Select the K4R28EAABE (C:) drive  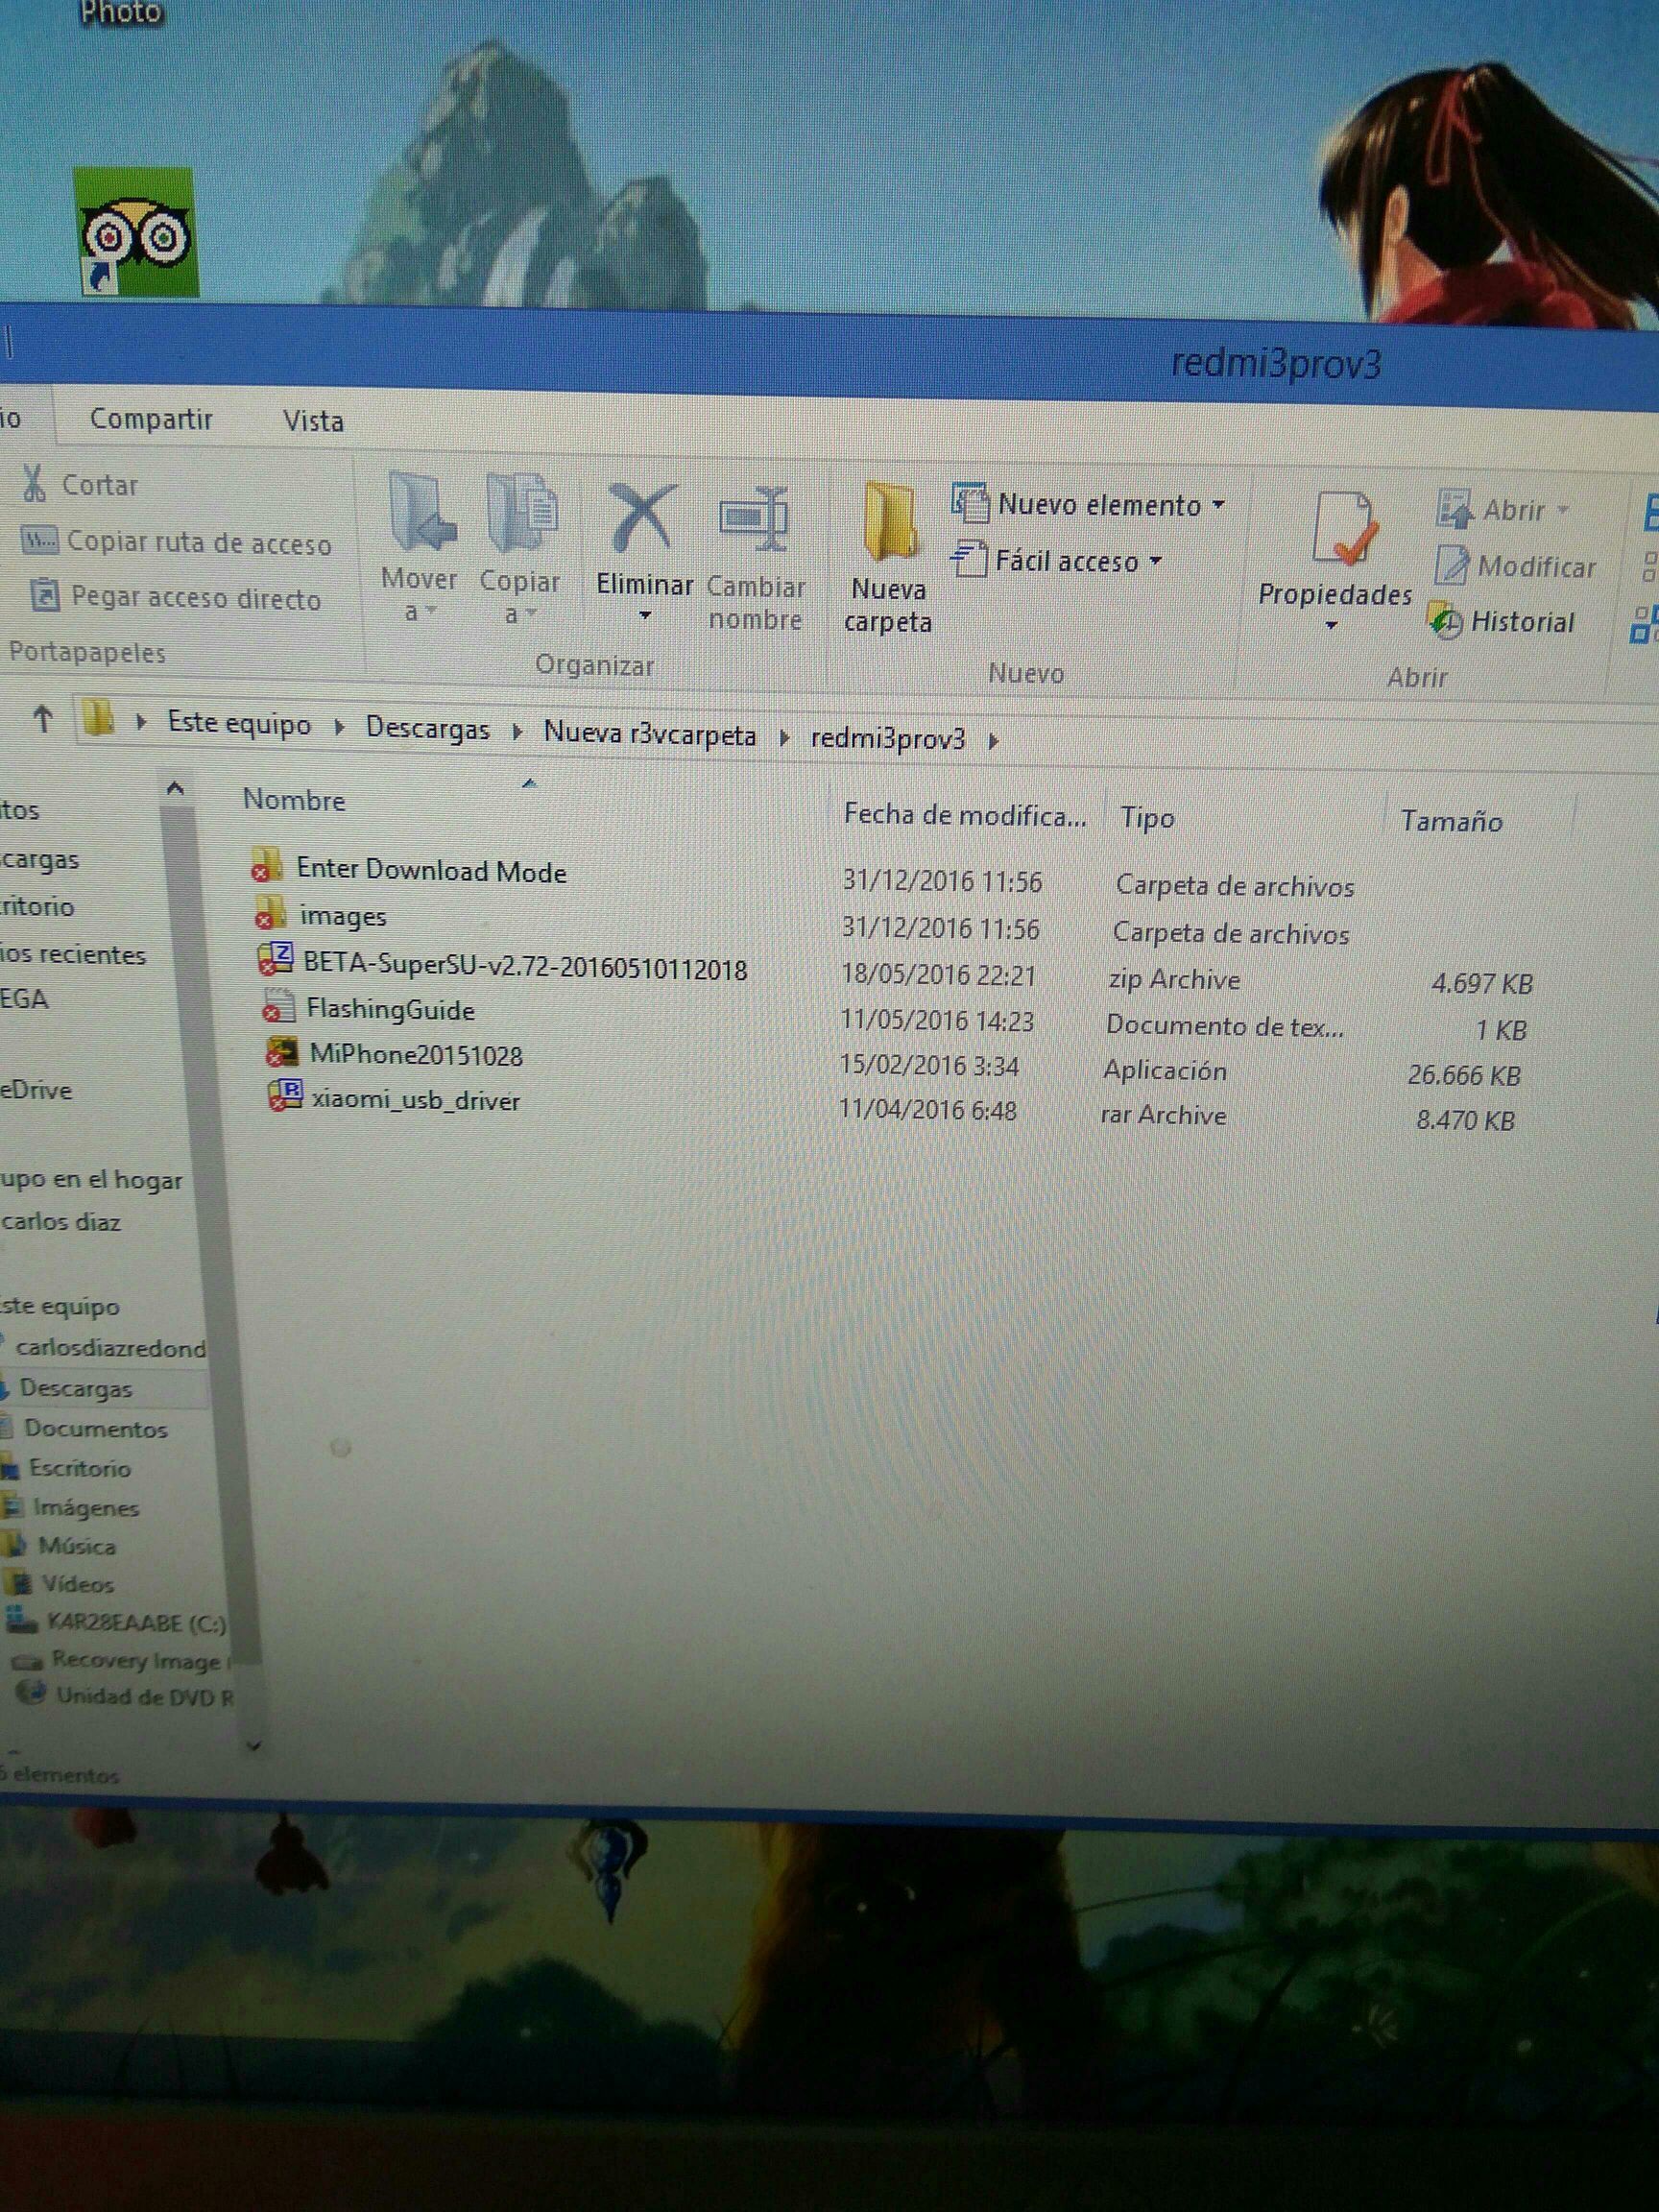click(x=136, y=1623)
